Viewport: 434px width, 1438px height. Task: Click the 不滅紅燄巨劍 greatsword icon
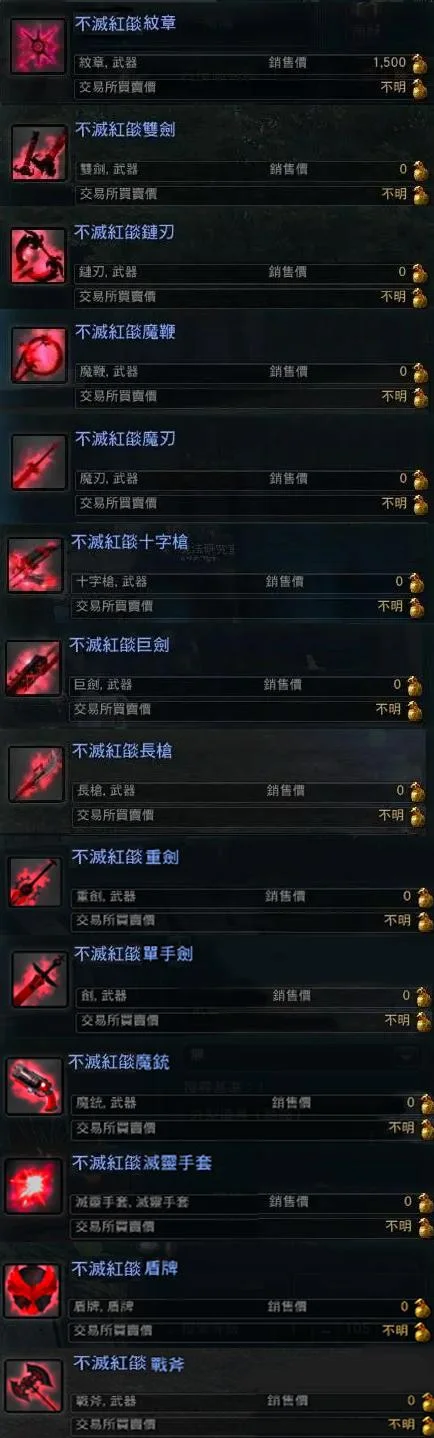point(33,669)
